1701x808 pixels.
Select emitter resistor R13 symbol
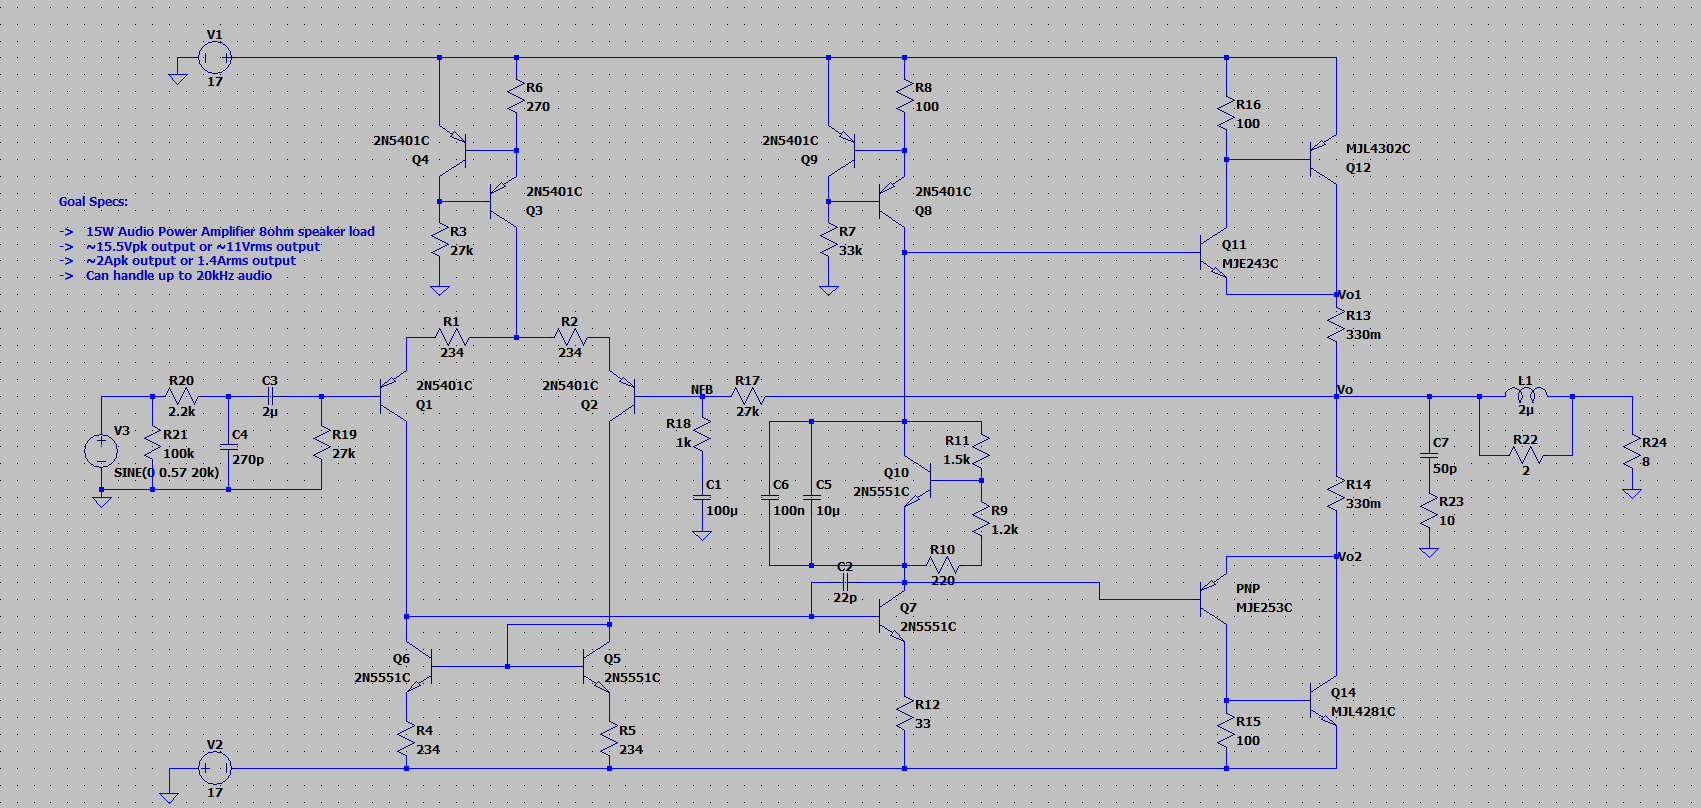click(1337, 325)
